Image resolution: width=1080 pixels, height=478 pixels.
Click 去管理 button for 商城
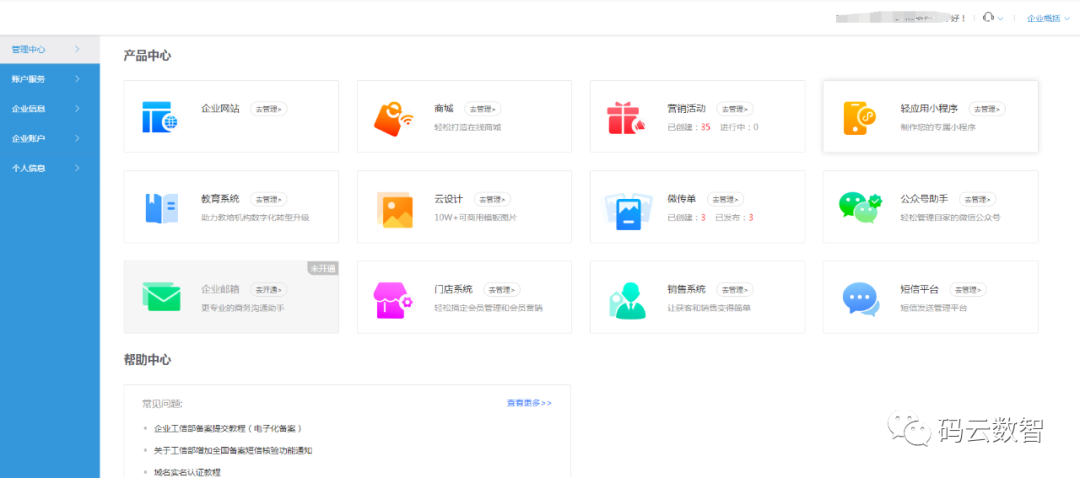point(483,109)
